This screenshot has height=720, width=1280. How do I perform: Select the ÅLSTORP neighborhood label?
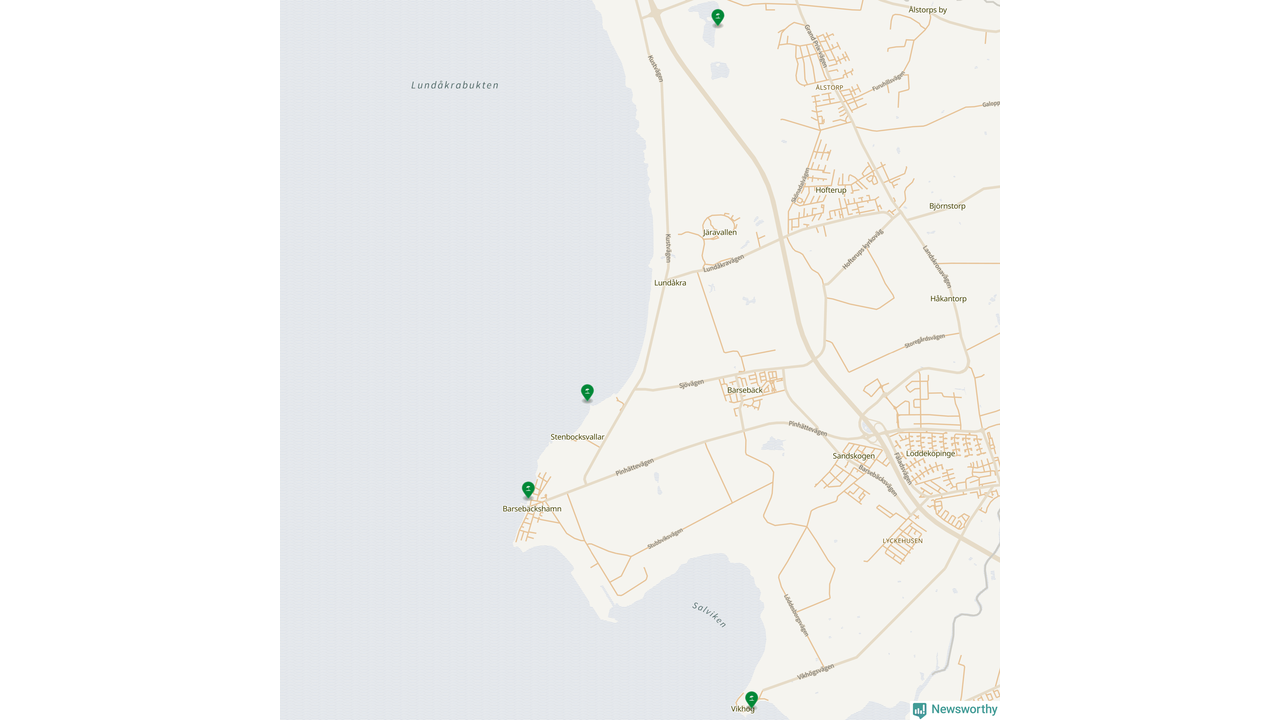tap(830, 88)
